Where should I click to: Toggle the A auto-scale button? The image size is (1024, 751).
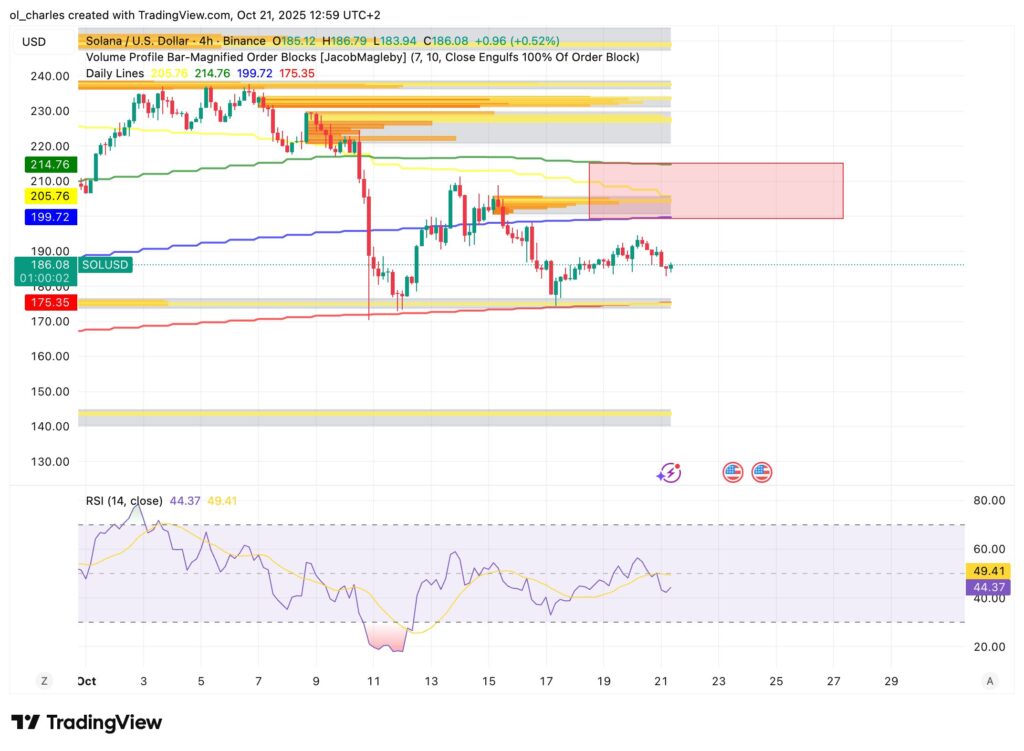[989, 681]
